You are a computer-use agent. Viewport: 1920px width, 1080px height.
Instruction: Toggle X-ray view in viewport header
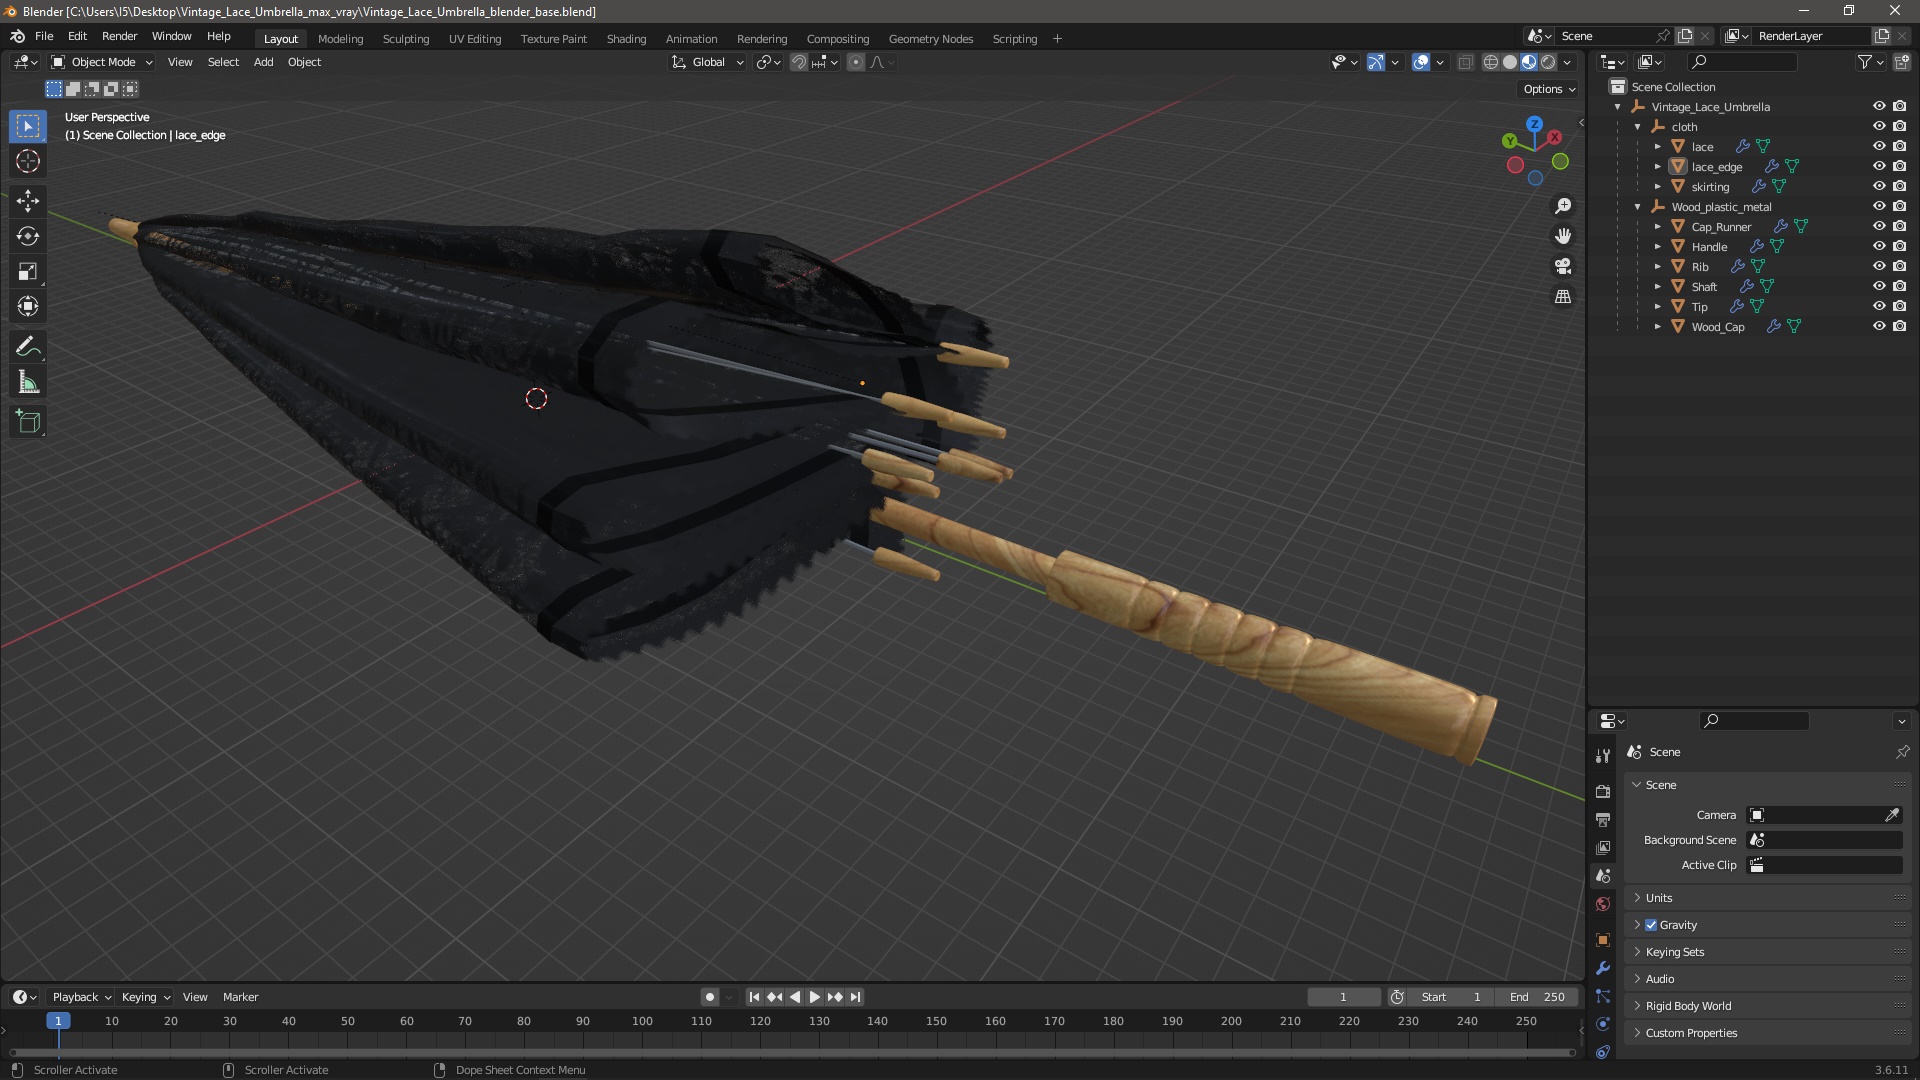[1465, 62]
